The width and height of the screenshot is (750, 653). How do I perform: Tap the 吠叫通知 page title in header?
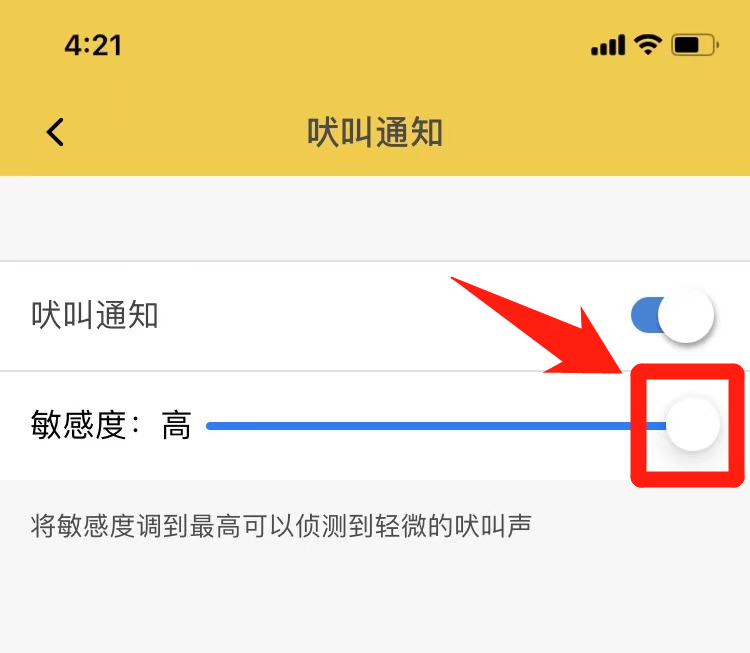click(x=375, y=132)
